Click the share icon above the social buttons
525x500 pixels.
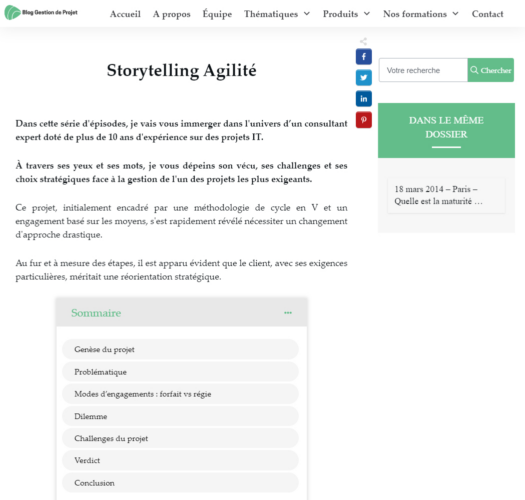(x=363, y=42)
